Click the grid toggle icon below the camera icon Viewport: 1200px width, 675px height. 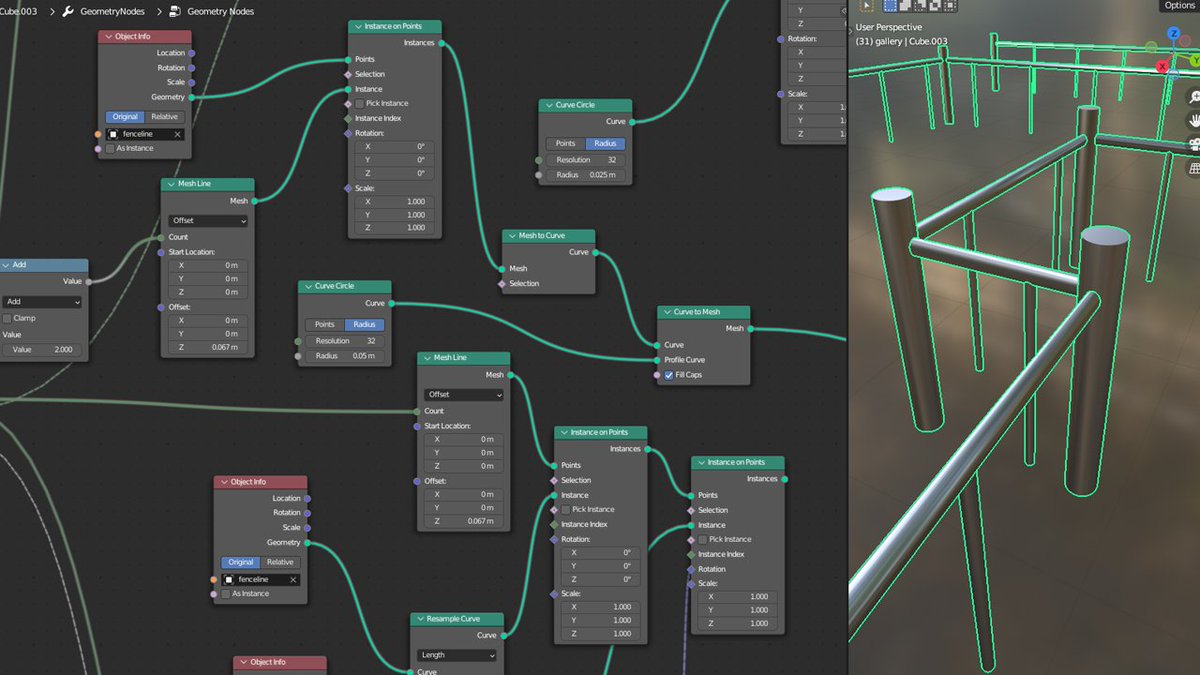coord(1193,168)
